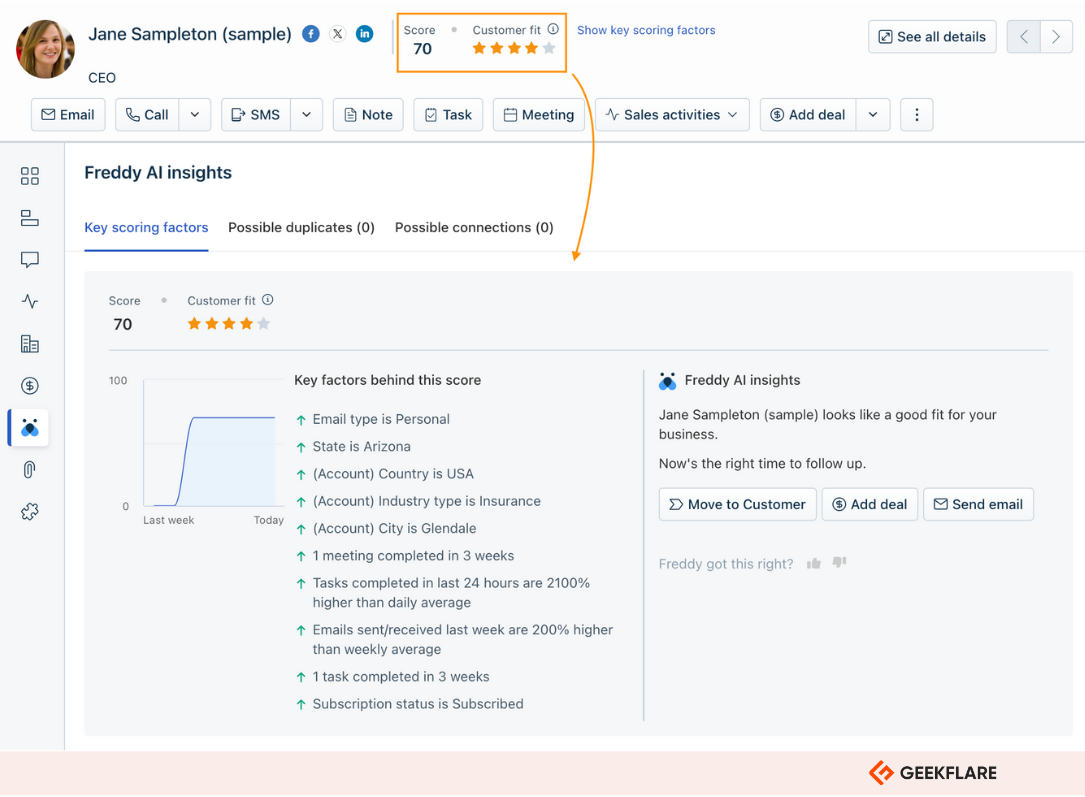Expand the Call options dropdown arrow
Viewport: 1085px width, 797px height.
pos(195,115)
